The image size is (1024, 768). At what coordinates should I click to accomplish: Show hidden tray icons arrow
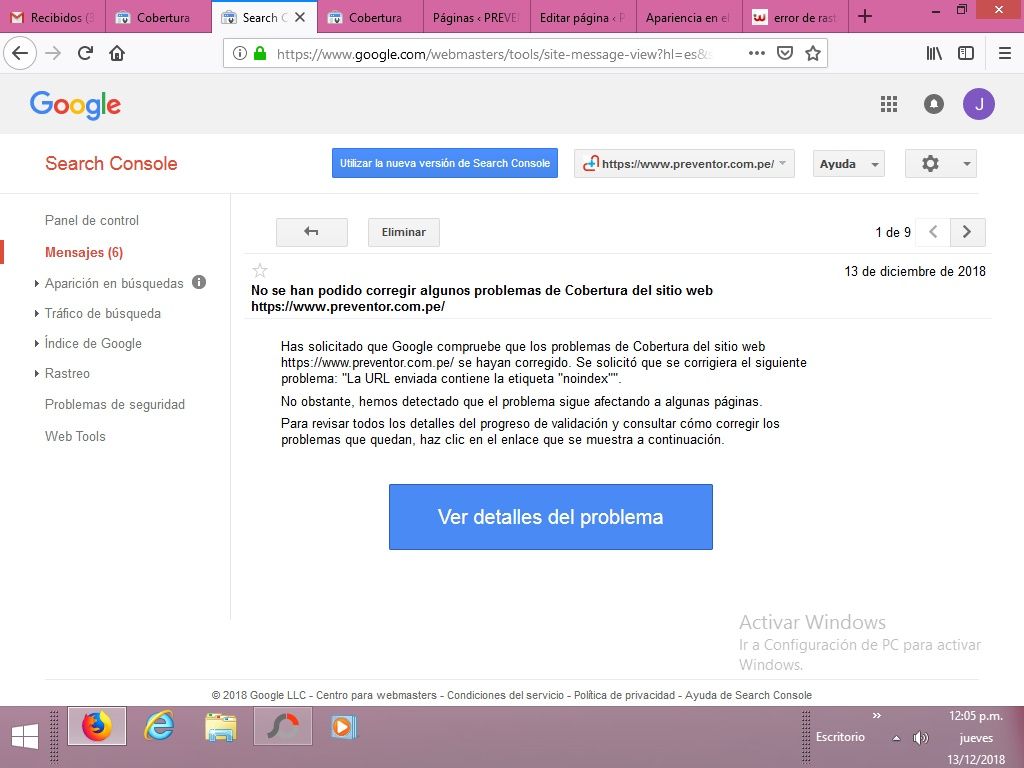click(897, 739)
